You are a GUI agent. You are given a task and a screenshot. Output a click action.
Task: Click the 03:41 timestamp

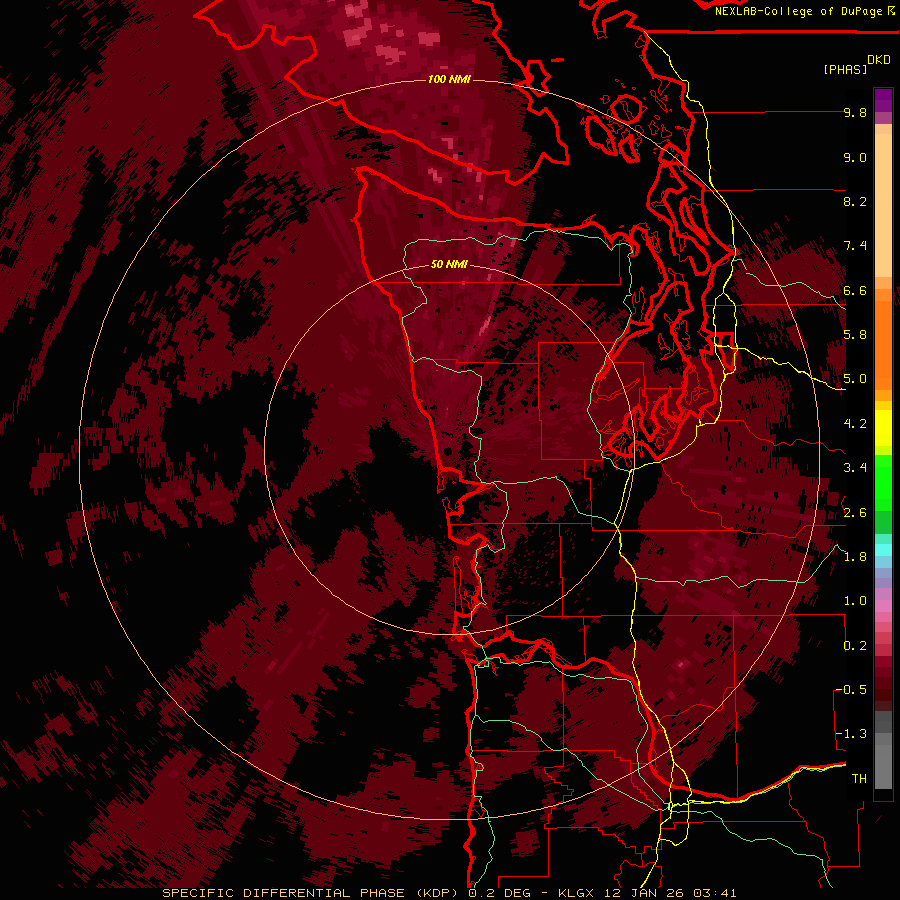pyautogui.click(x=714, y=893)
